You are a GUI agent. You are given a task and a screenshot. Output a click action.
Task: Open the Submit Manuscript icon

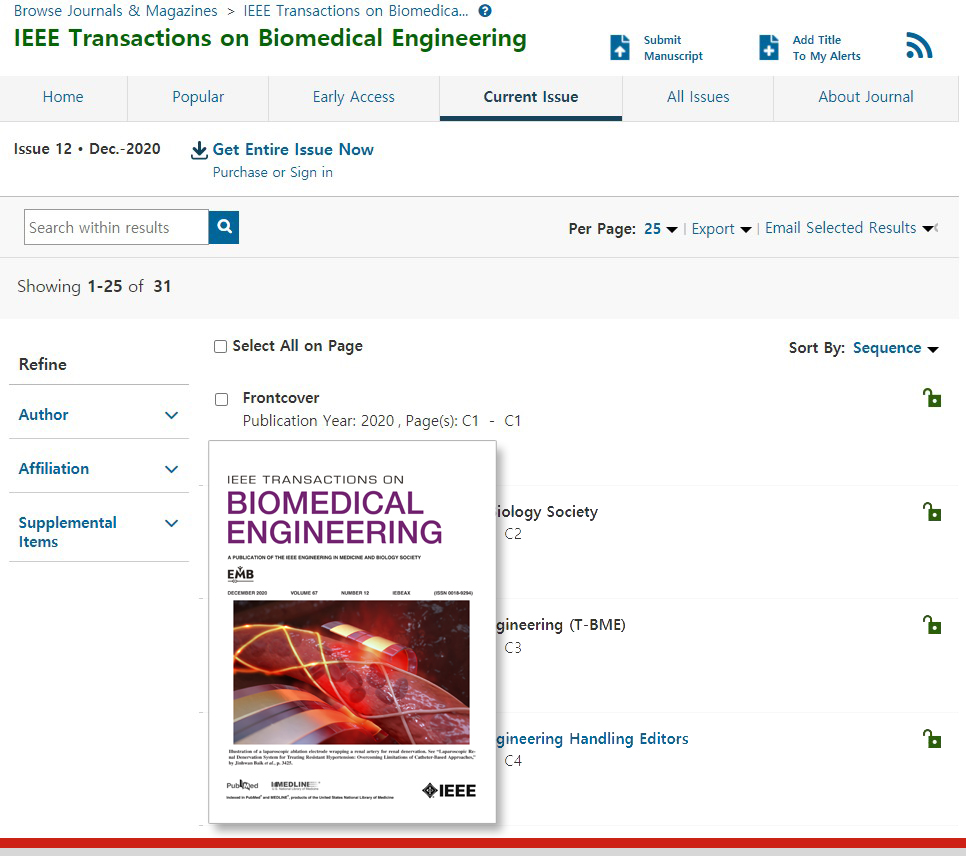click(618, 46)
